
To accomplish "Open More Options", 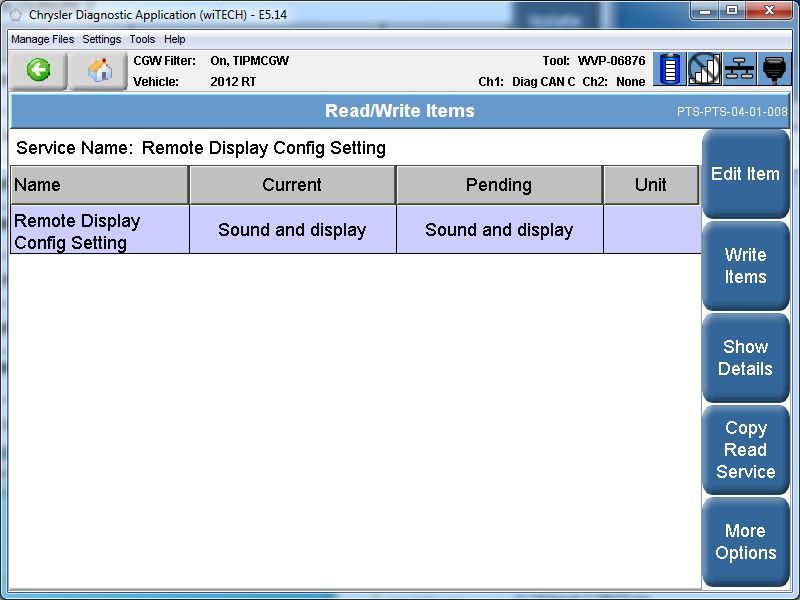I will [x=745, y=542].
